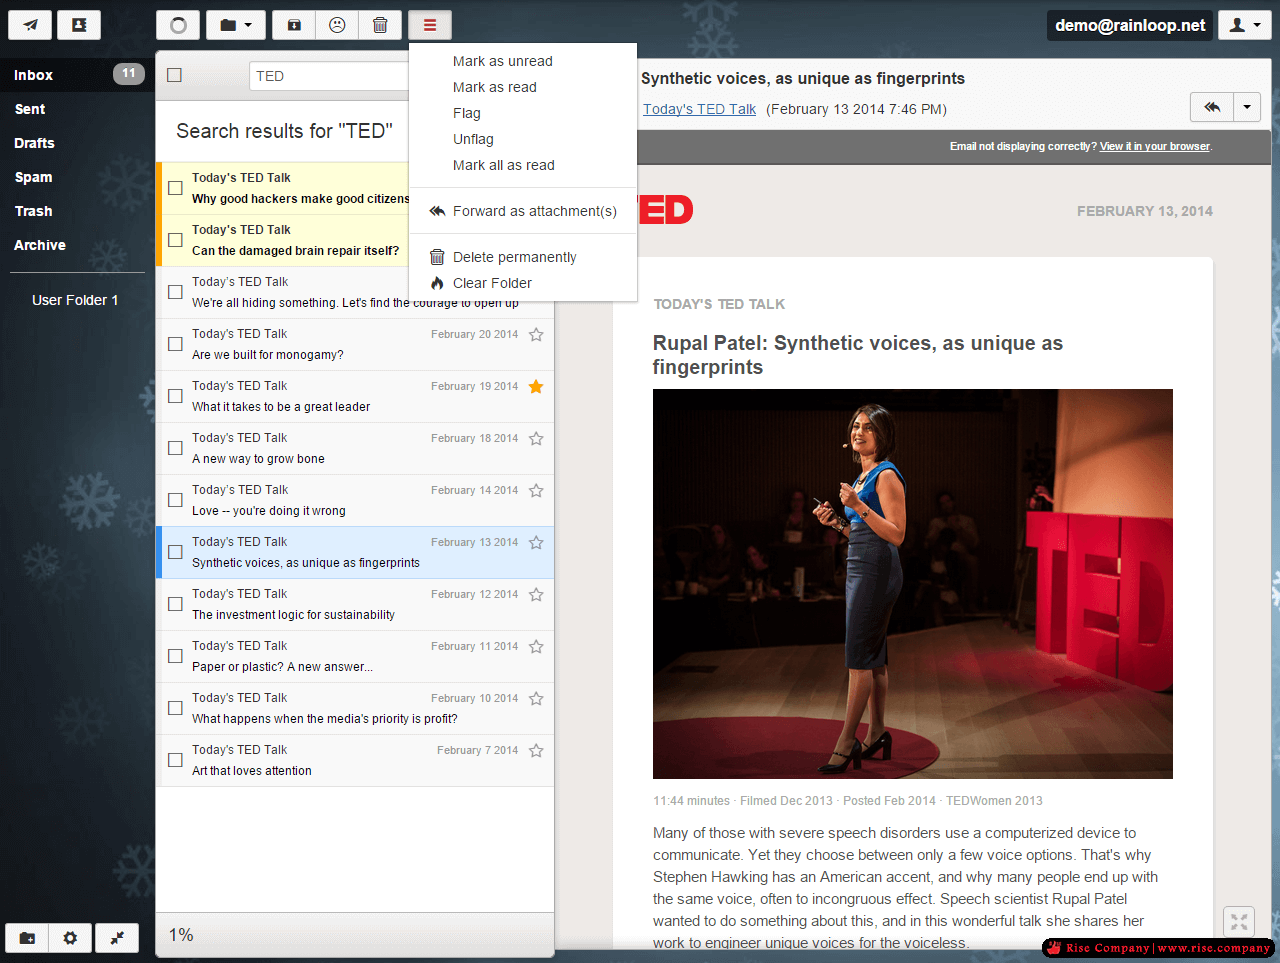1280x963 pixels.
Task: Open the Archive folder
Action: coord(77,245)
